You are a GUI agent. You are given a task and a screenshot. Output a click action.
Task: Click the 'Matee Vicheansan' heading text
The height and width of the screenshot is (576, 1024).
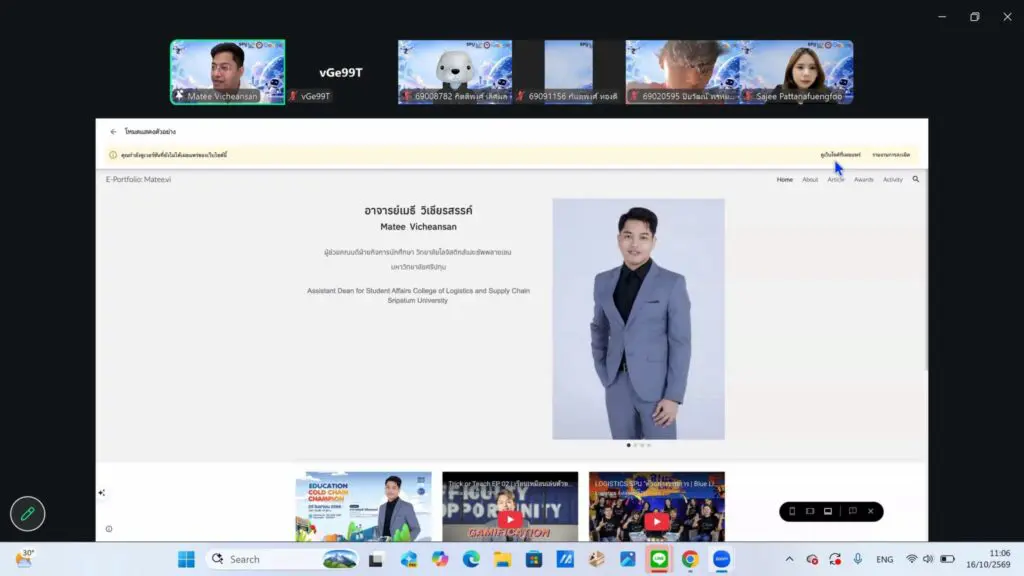[x=419, y=227]
